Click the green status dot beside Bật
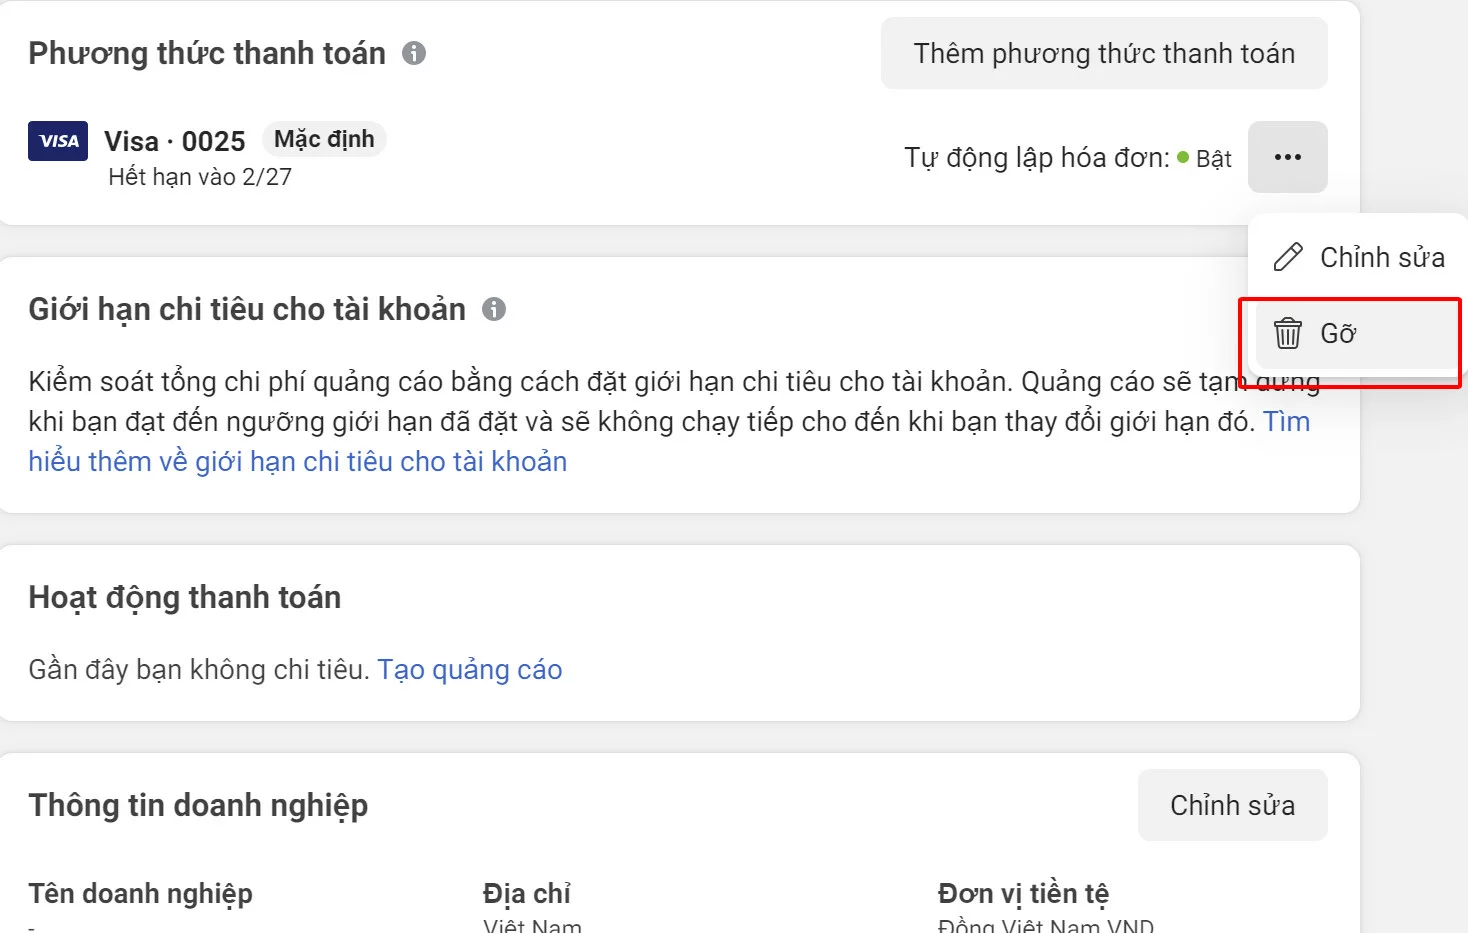The width and height of the screenshot is (1468, 933). coord(1183,158)
